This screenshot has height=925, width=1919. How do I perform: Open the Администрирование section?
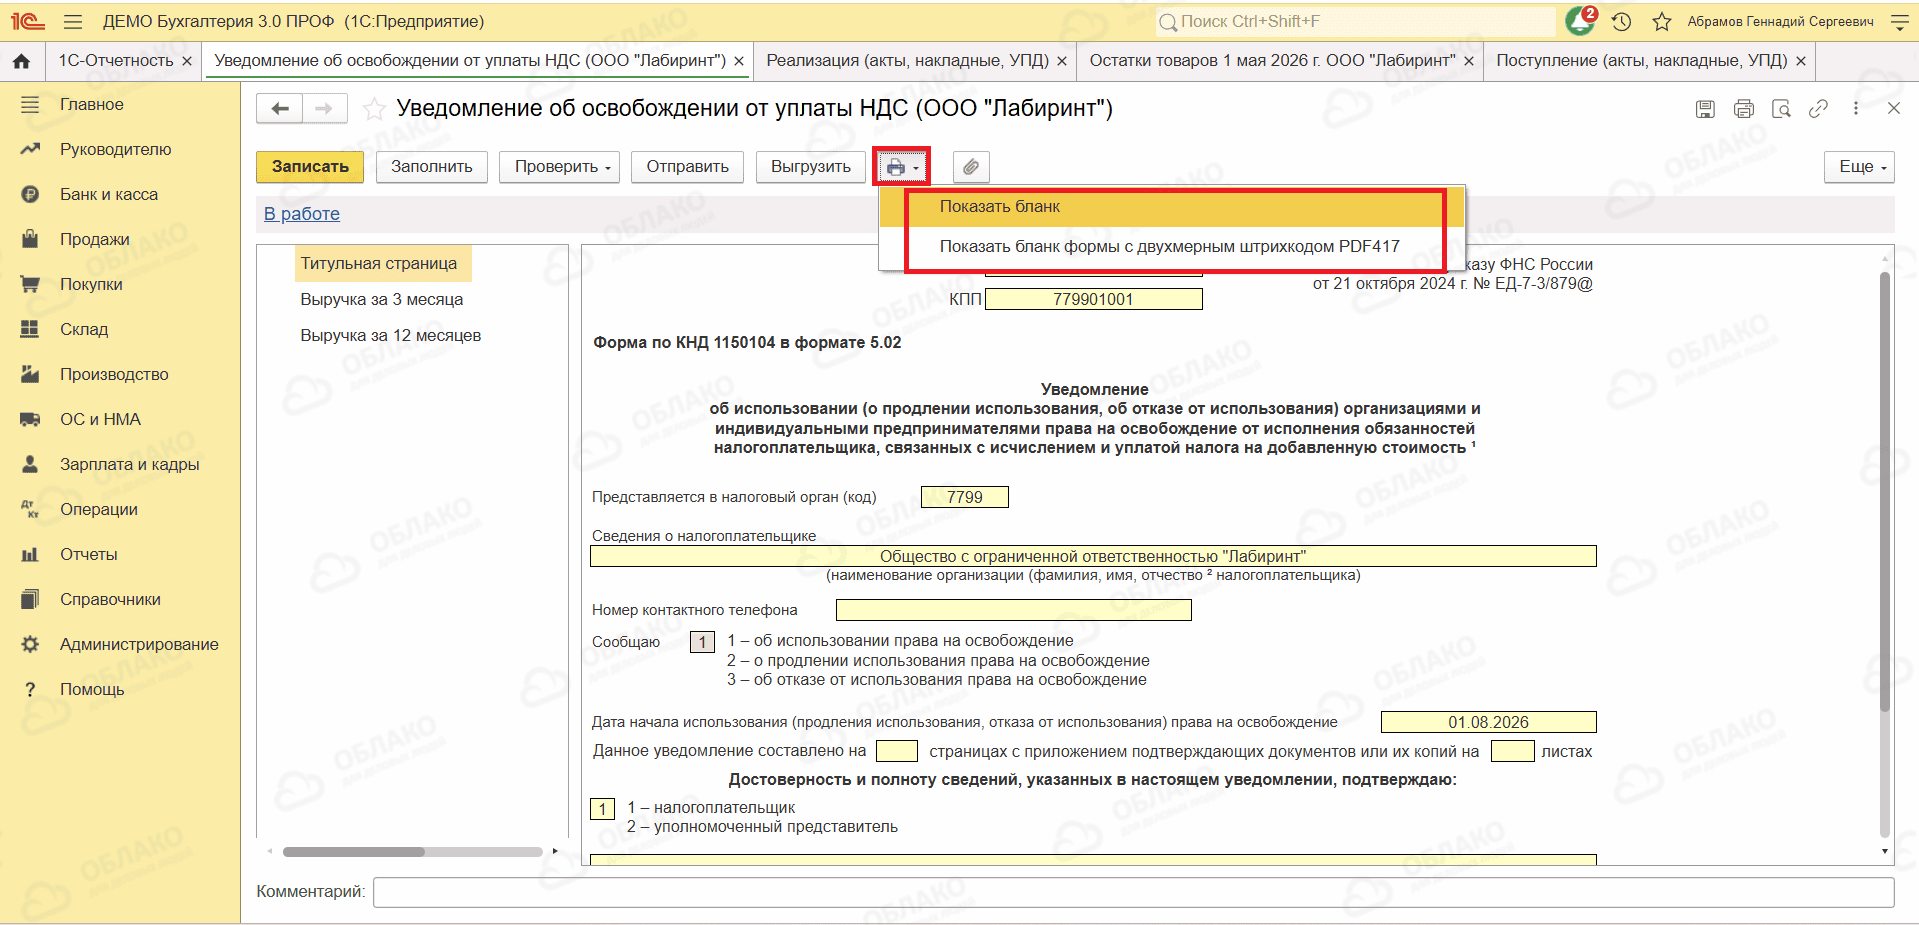click(139, 644)
